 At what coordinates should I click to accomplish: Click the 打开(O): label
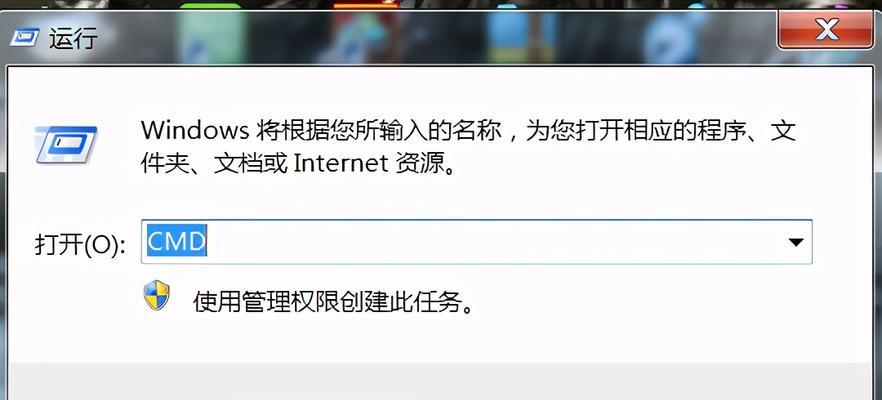click(80, 244)
